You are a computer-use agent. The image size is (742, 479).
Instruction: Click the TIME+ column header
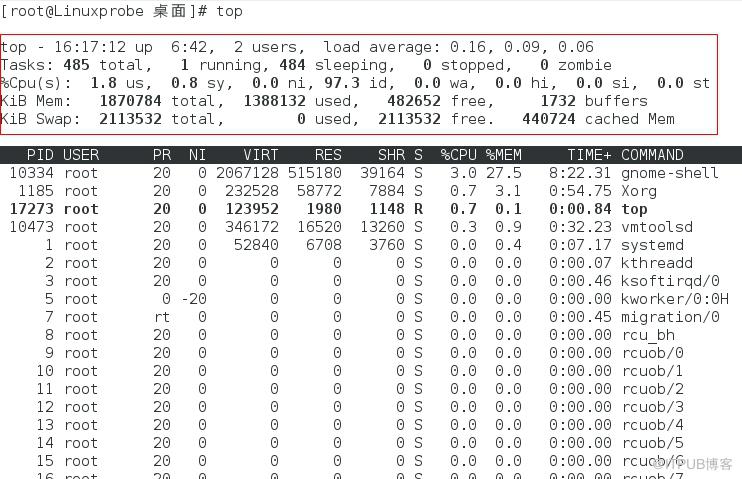click(x=589, y=155)
